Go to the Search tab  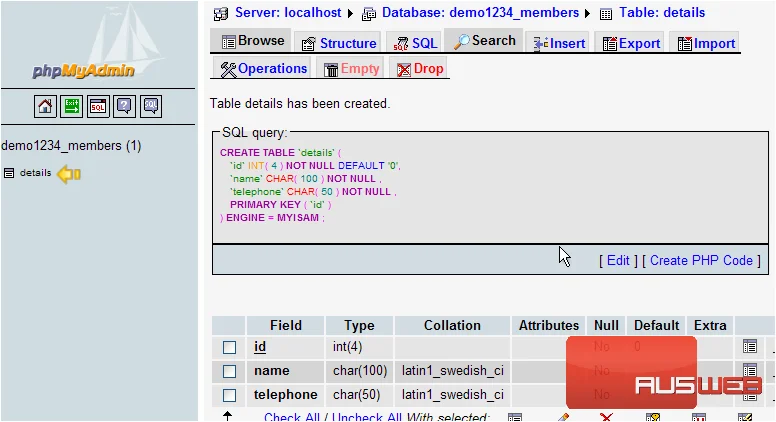coord(485,41)
